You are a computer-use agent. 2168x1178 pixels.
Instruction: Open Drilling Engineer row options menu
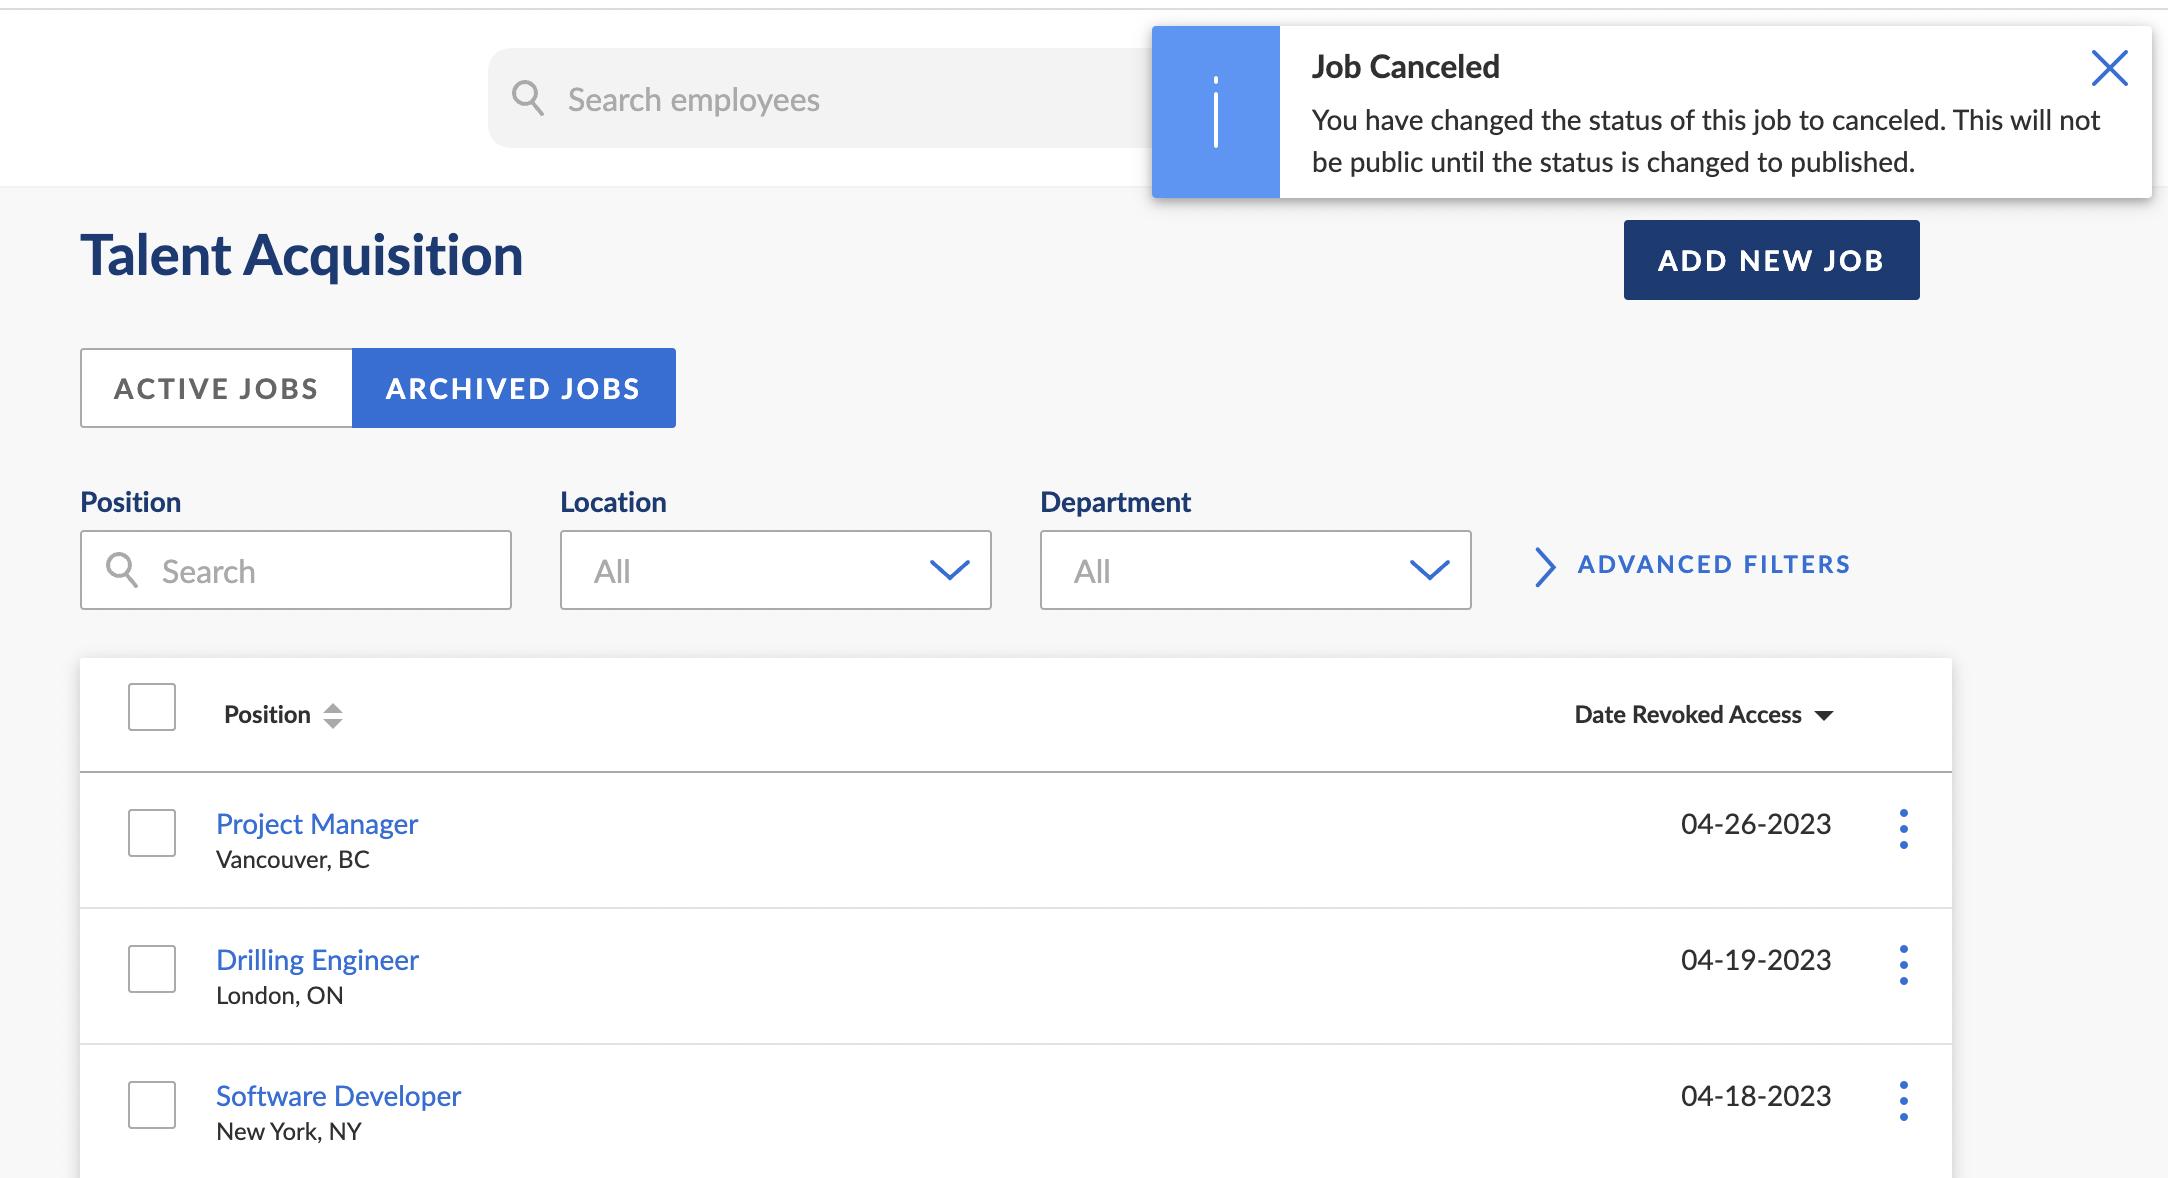point(1903,965)
